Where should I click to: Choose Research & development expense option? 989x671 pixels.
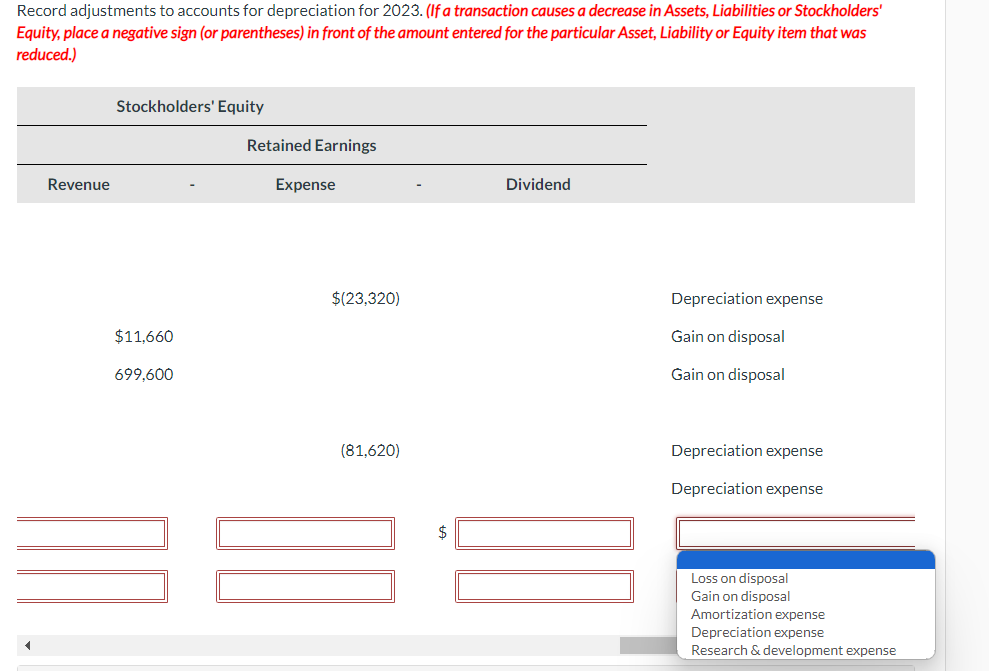pos(792,649)
